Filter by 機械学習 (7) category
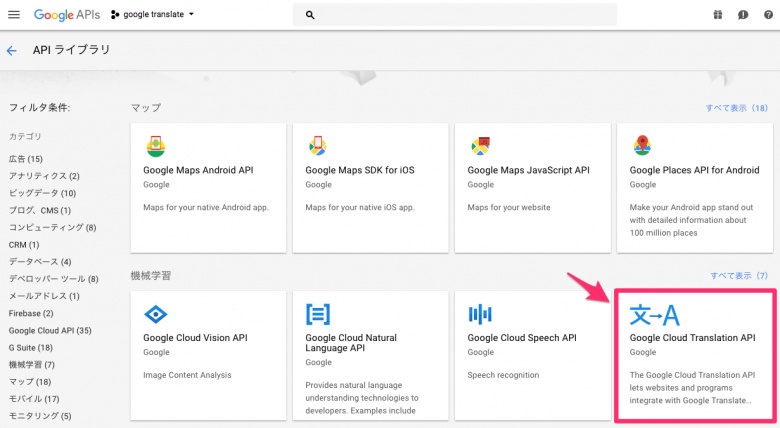The image size is (780, 428). point(30,364)
